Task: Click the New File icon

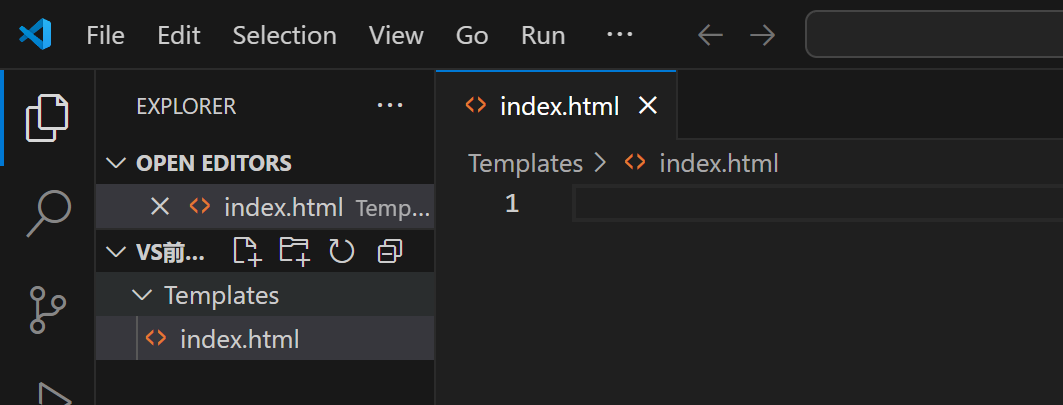Action: point(247,251)
